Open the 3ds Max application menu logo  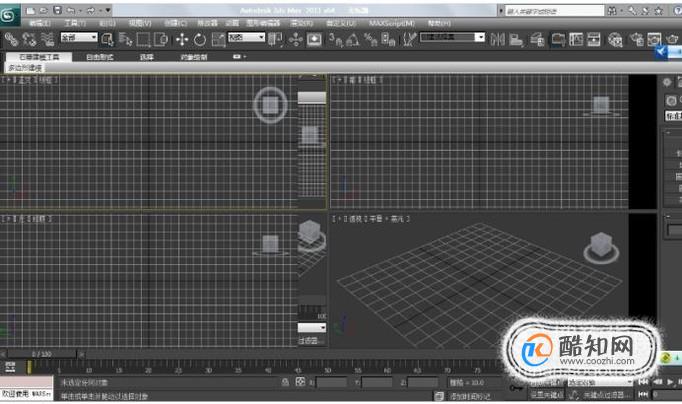coord(9,15)
